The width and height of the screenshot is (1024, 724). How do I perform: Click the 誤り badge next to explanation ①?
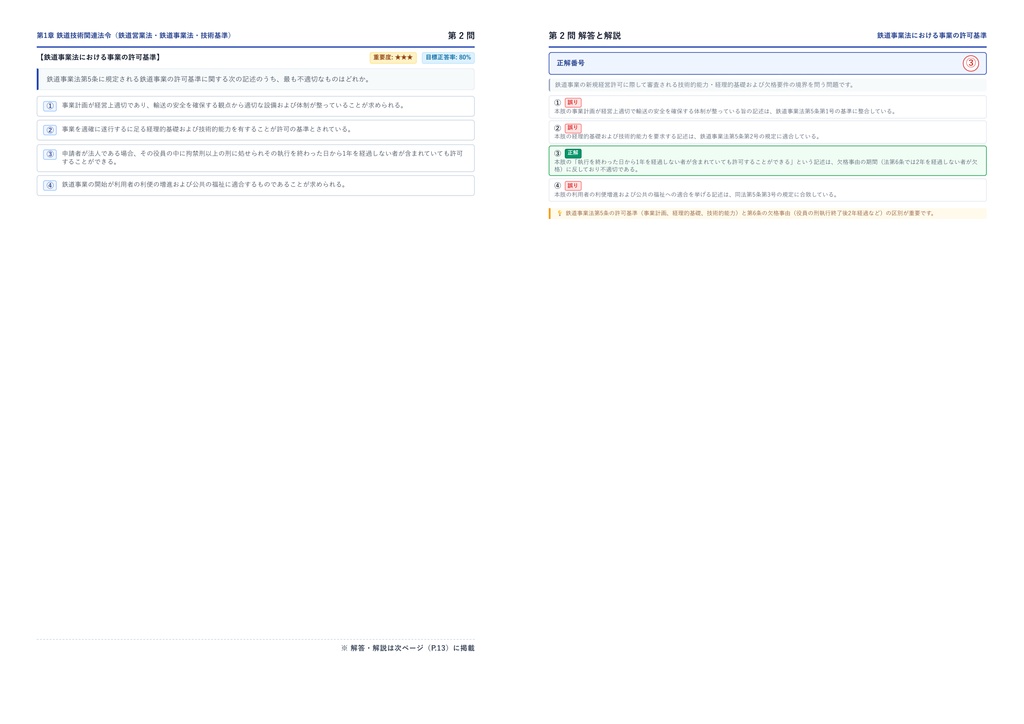(x=573, y=102)
